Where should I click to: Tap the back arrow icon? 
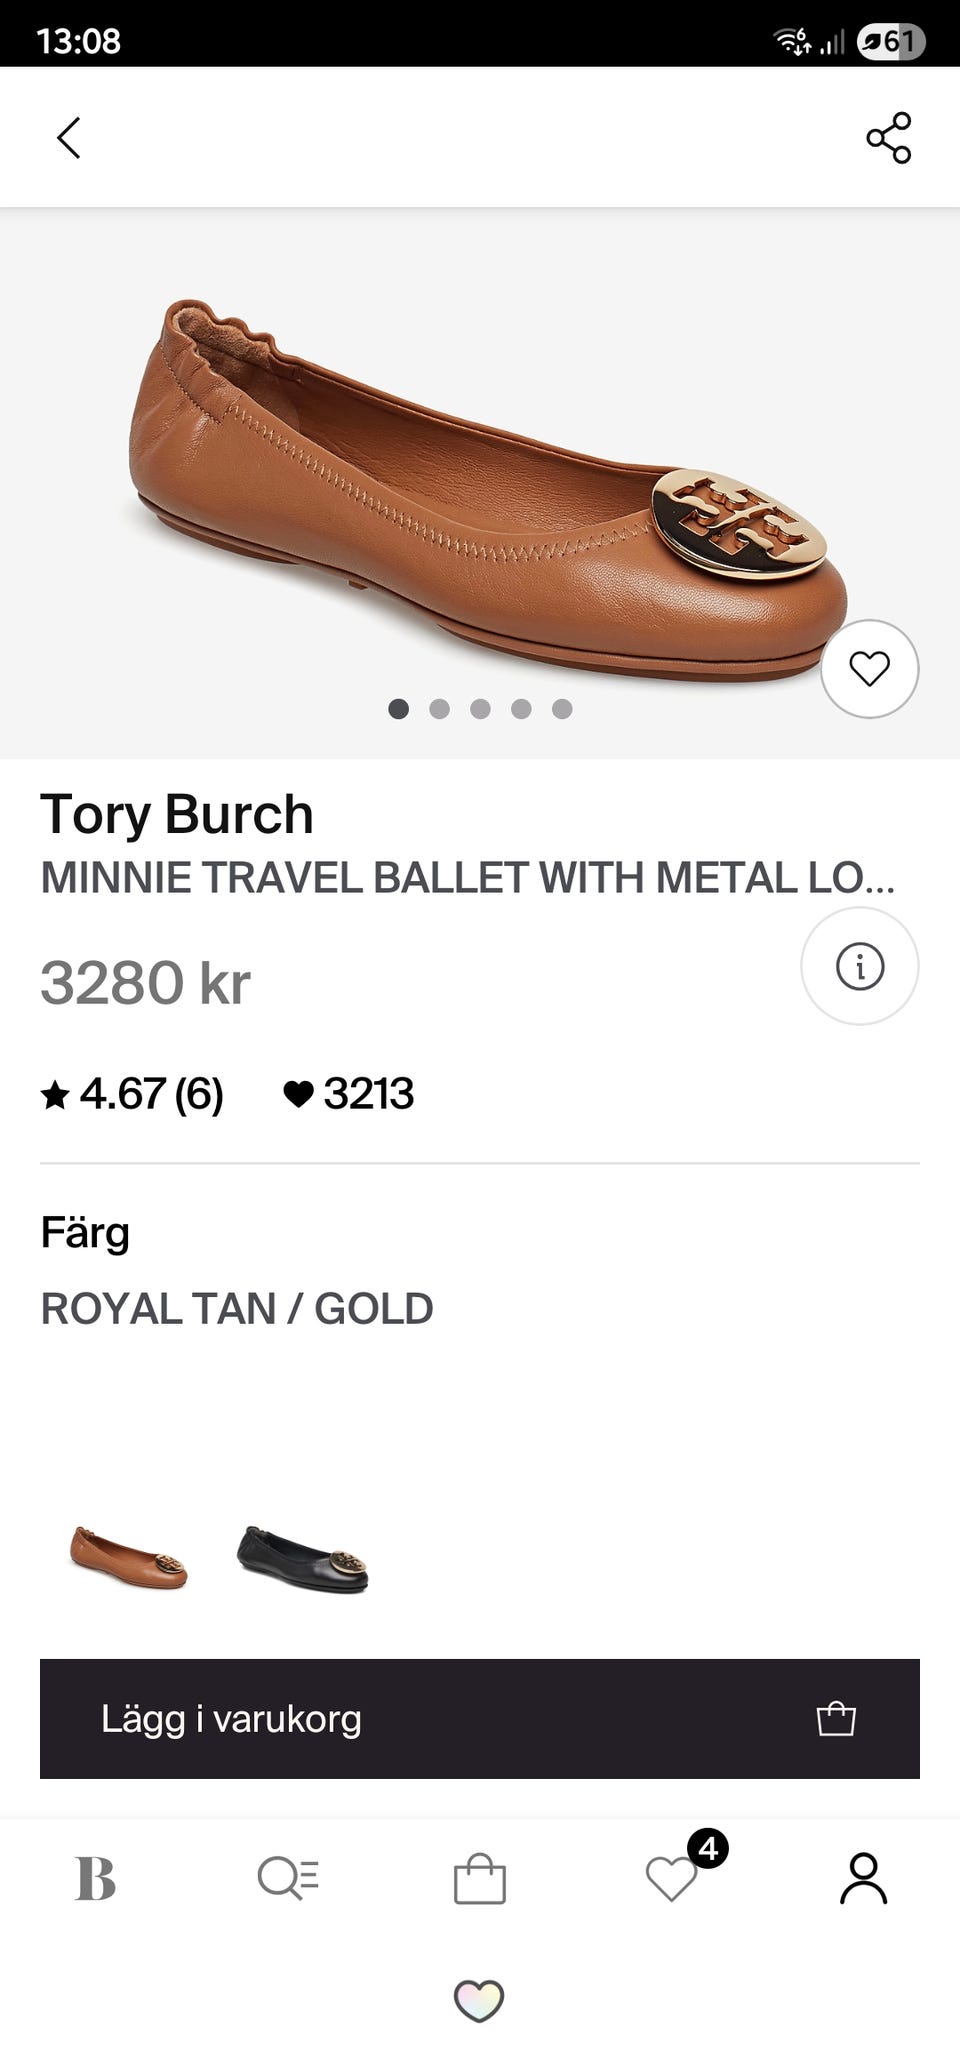(x=68, y=138)
